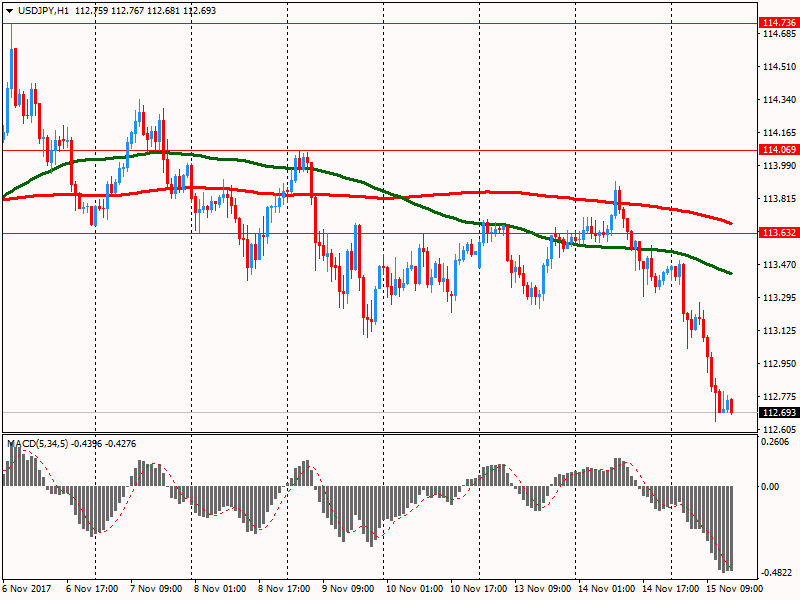
Task: Select the 114.340 price axis value
Action: (779, 100)
